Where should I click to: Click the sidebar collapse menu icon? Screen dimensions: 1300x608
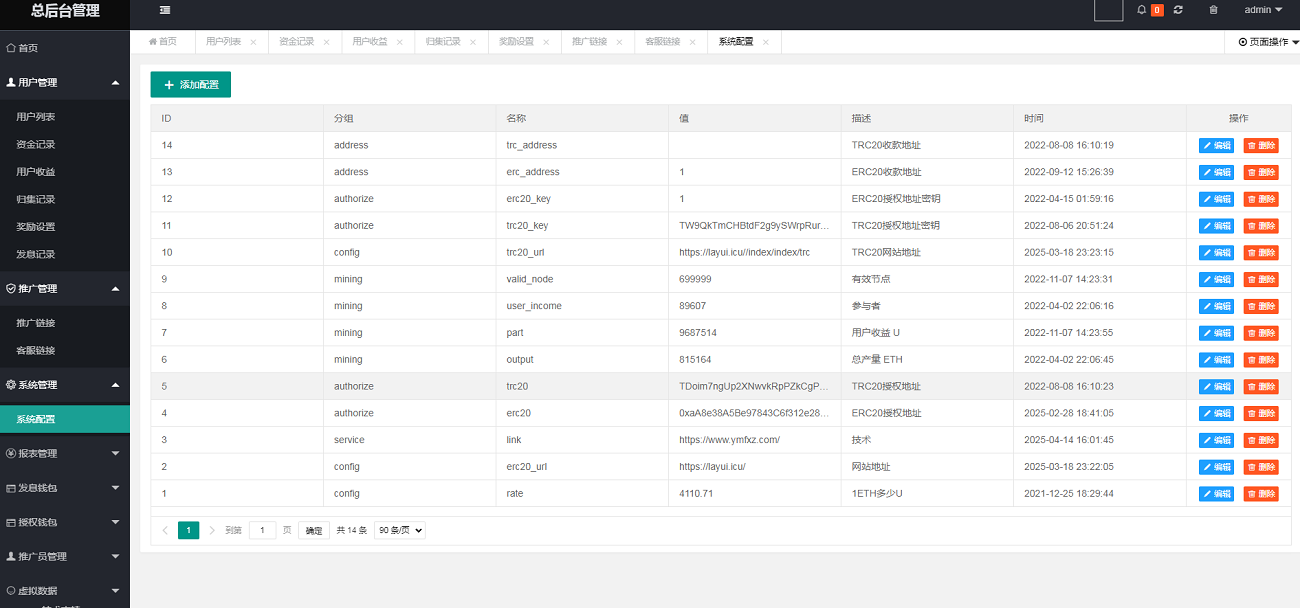click(x=165, y=10)
